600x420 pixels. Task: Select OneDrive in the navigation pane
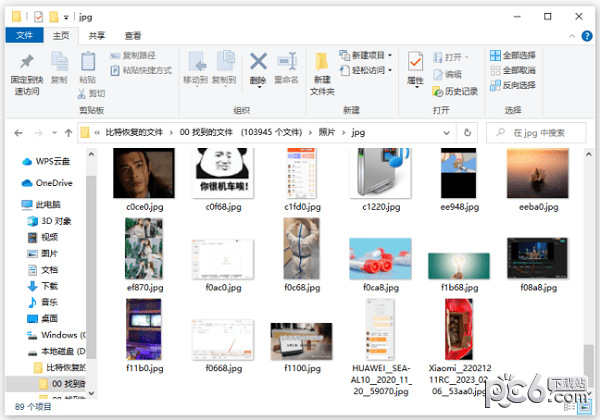47,183
